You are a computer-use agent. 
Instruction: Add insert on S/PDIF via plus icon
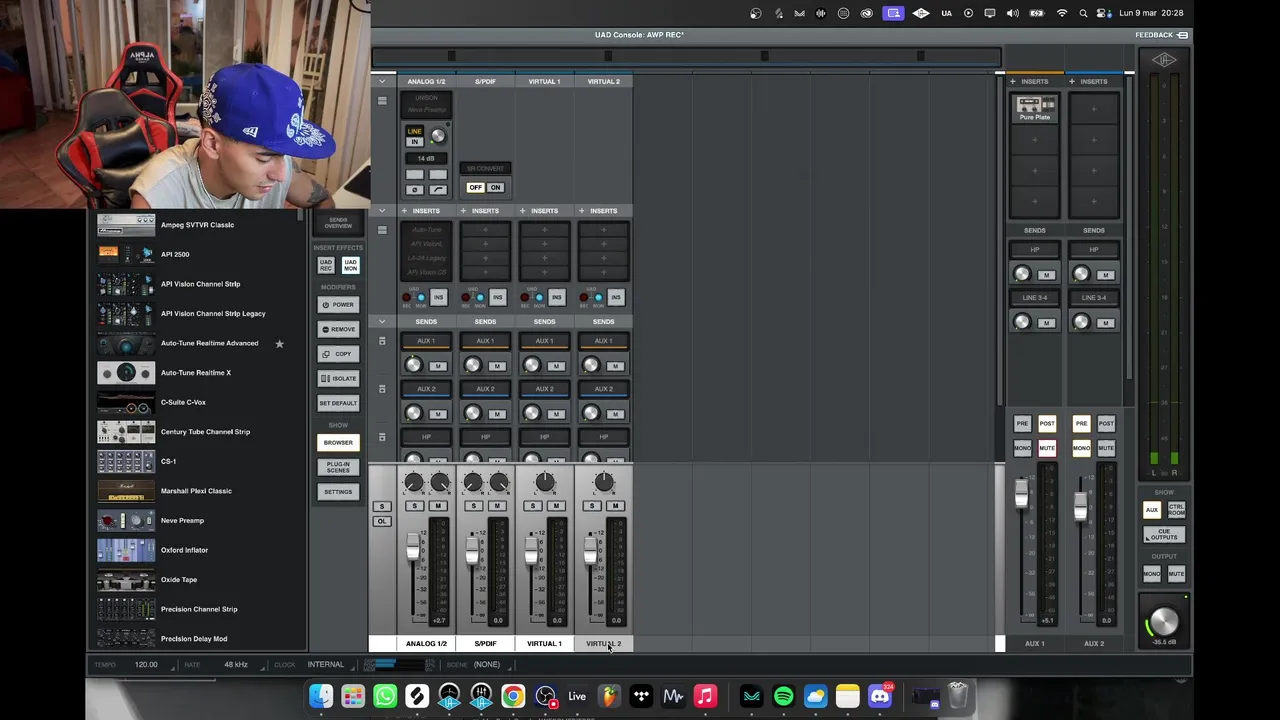pyautogui.click(x=463, y=211)
